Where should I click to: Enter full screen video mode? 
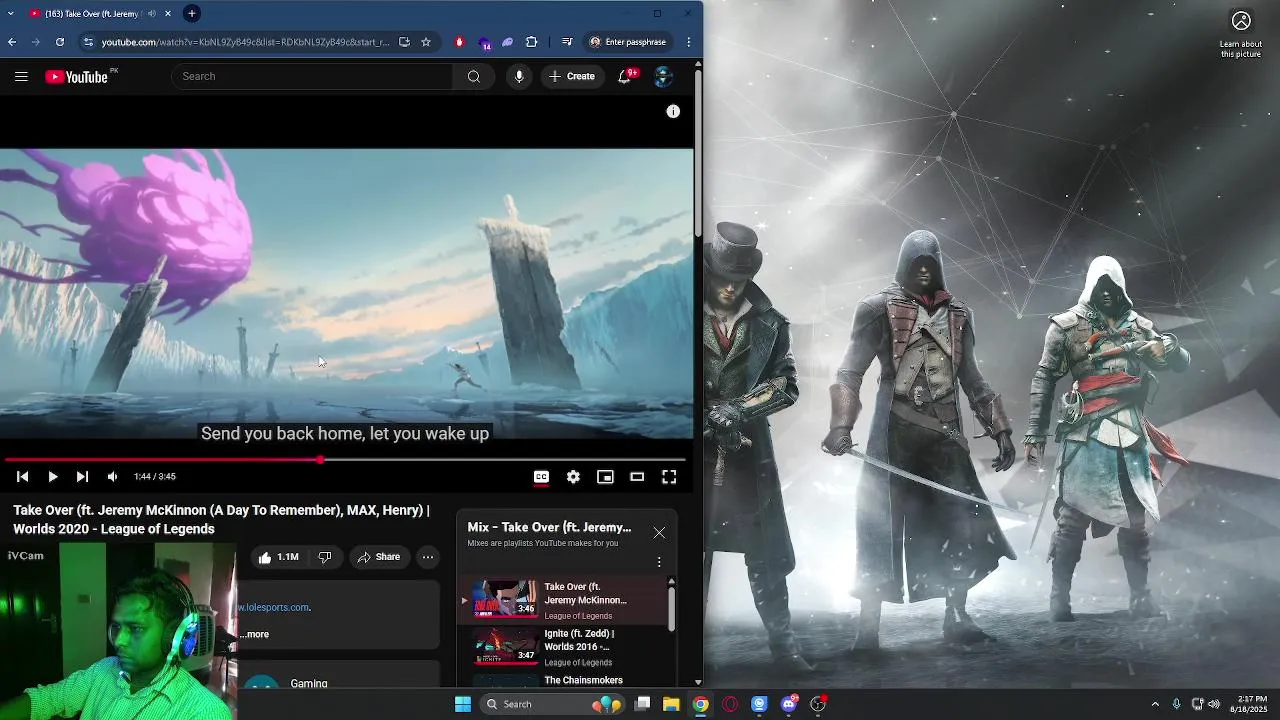click(x=669, y=477)
